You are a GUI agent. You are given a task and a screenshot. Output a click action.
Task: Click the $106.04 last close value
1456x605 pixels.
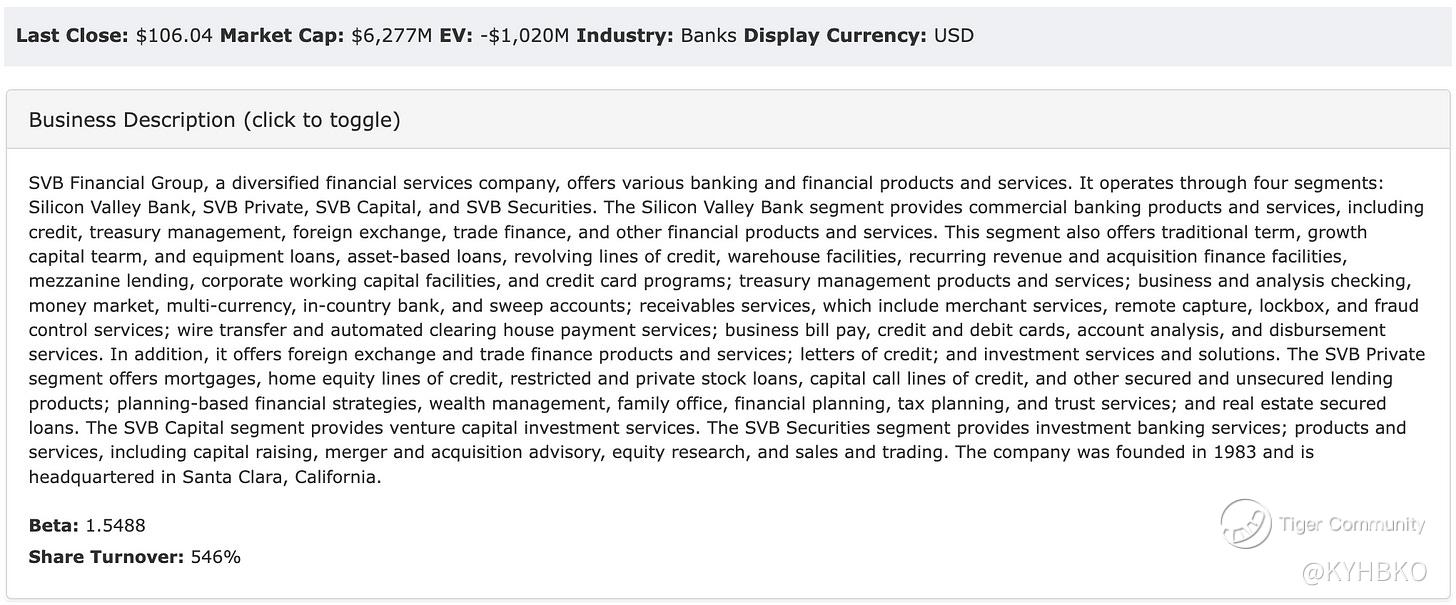[x=174, y=36]
